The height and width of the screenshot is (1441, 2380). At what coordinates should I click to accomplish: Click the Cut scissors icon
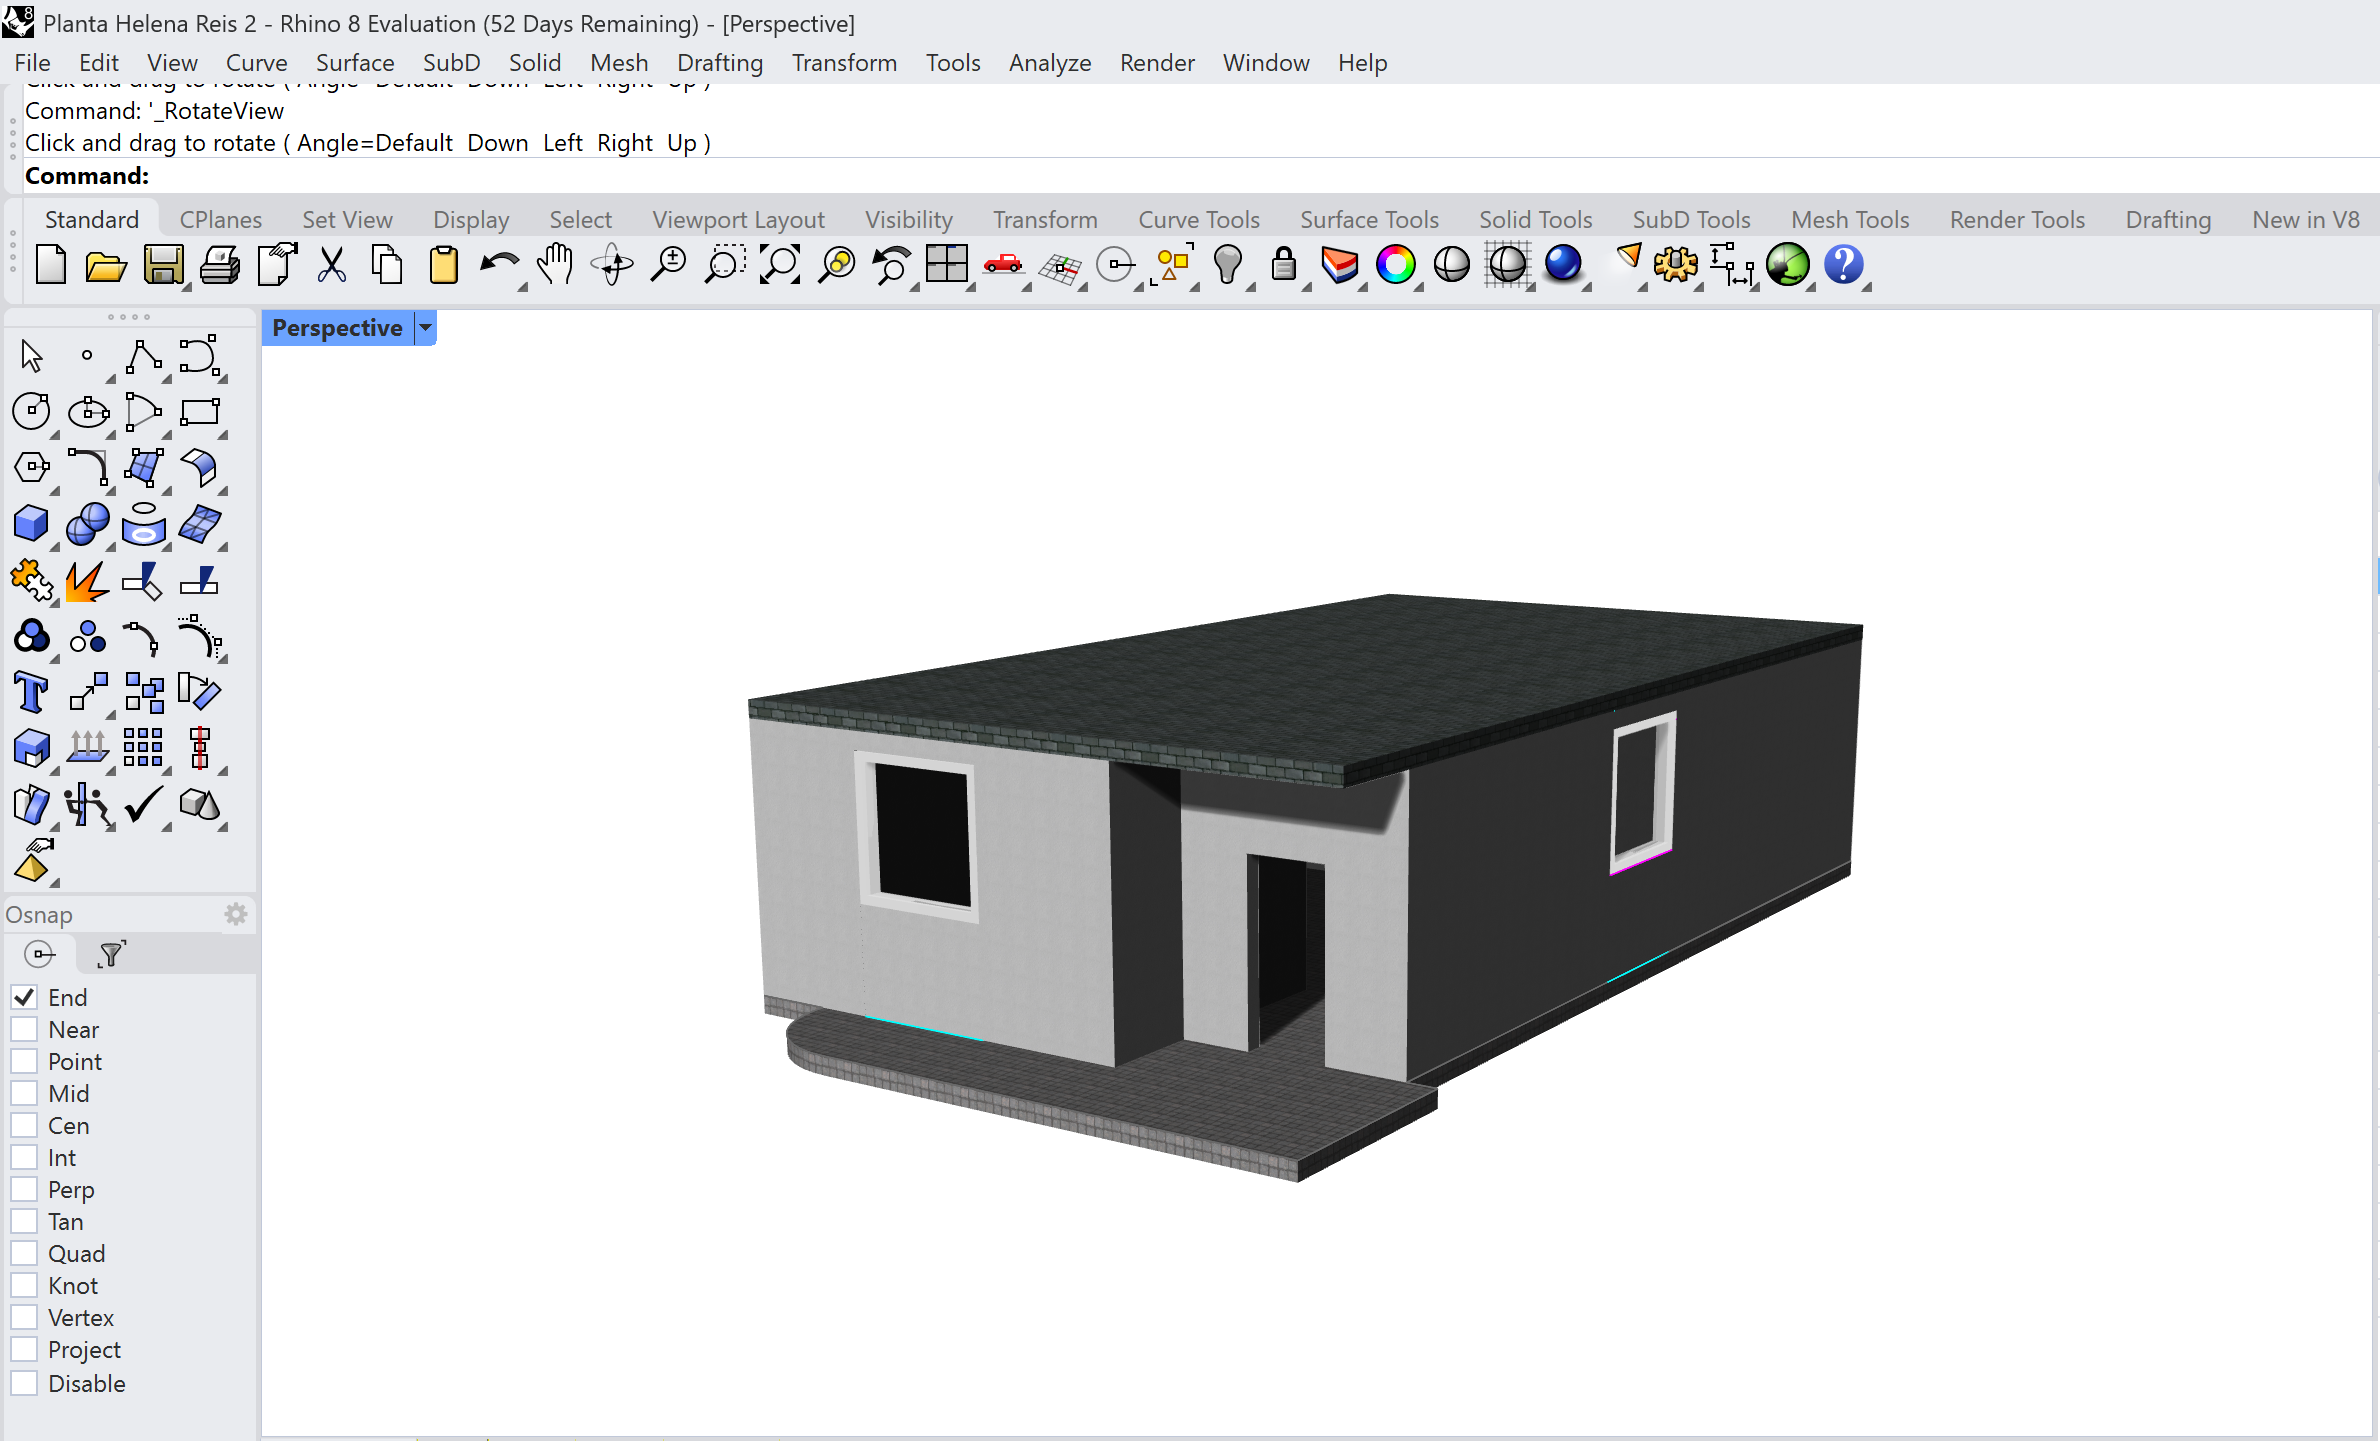(331, 266)
